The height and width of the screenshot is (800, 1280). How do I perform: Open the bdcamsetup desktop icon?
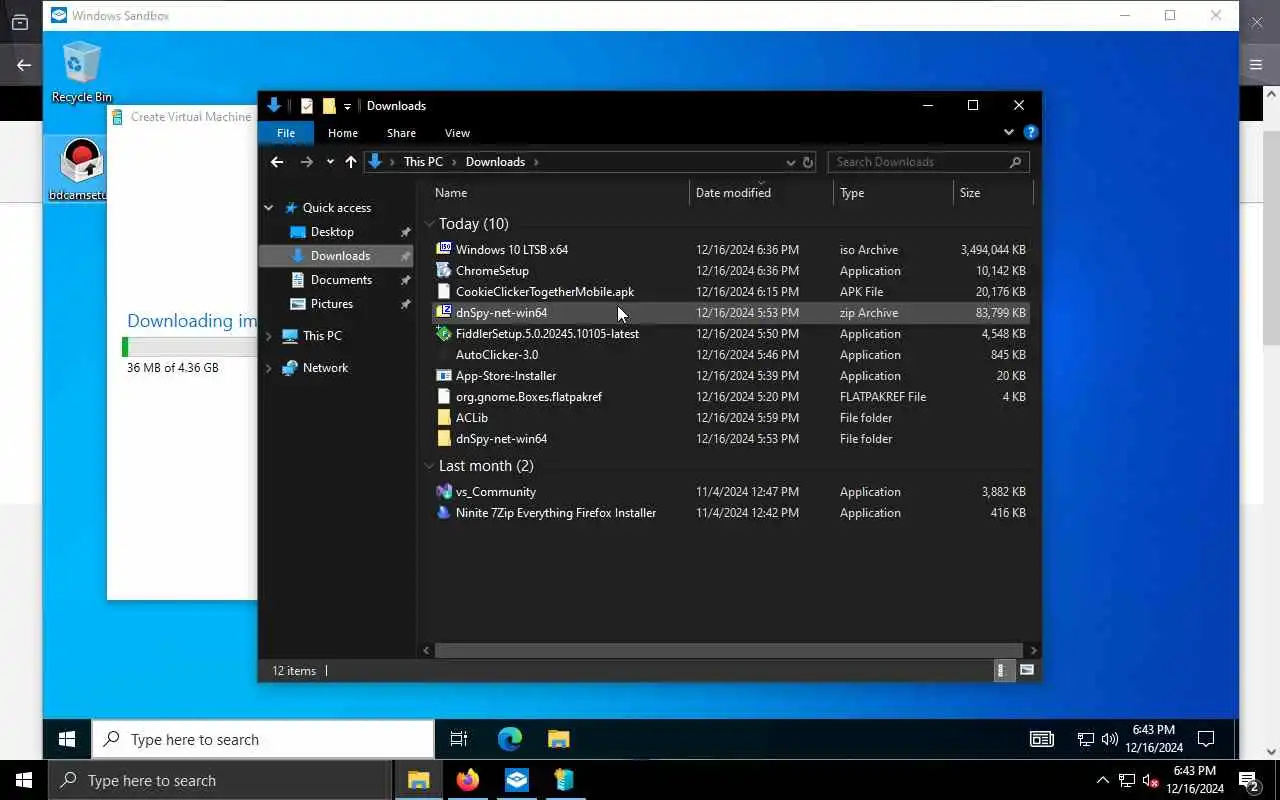[x=80, y=170]
